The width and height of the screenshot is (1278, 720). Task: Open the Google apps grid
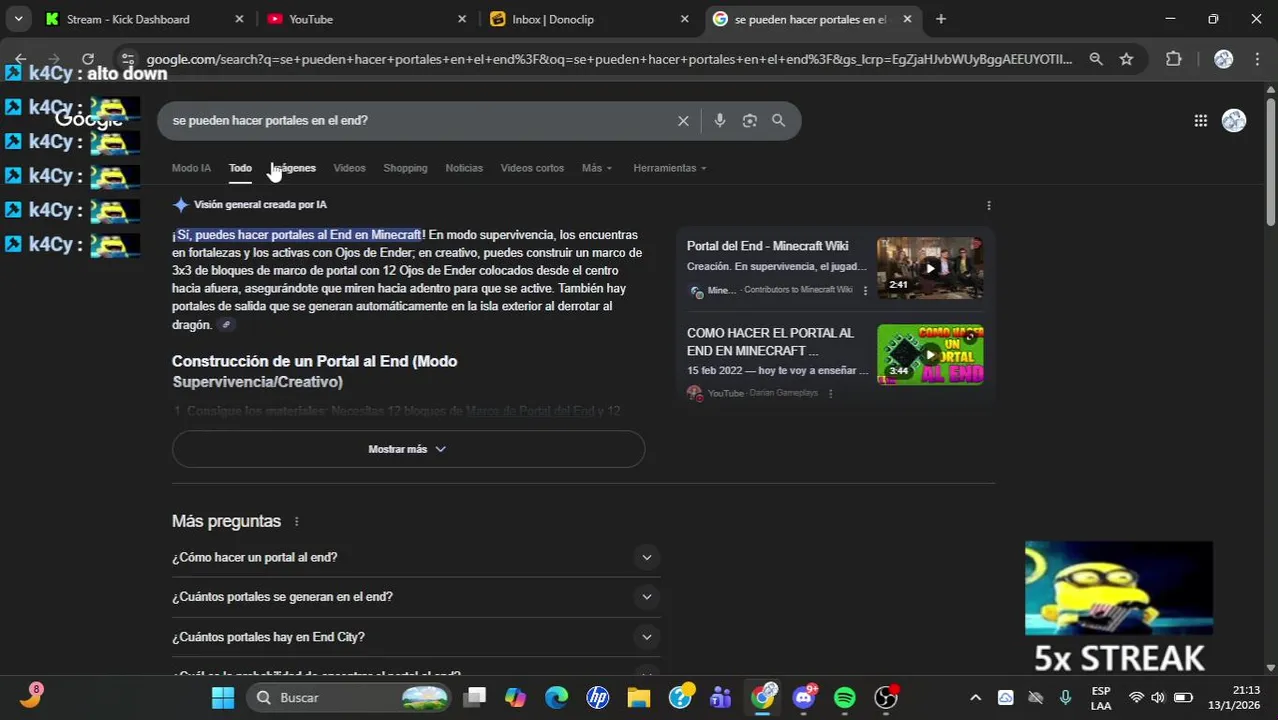tap(1200, 121)
